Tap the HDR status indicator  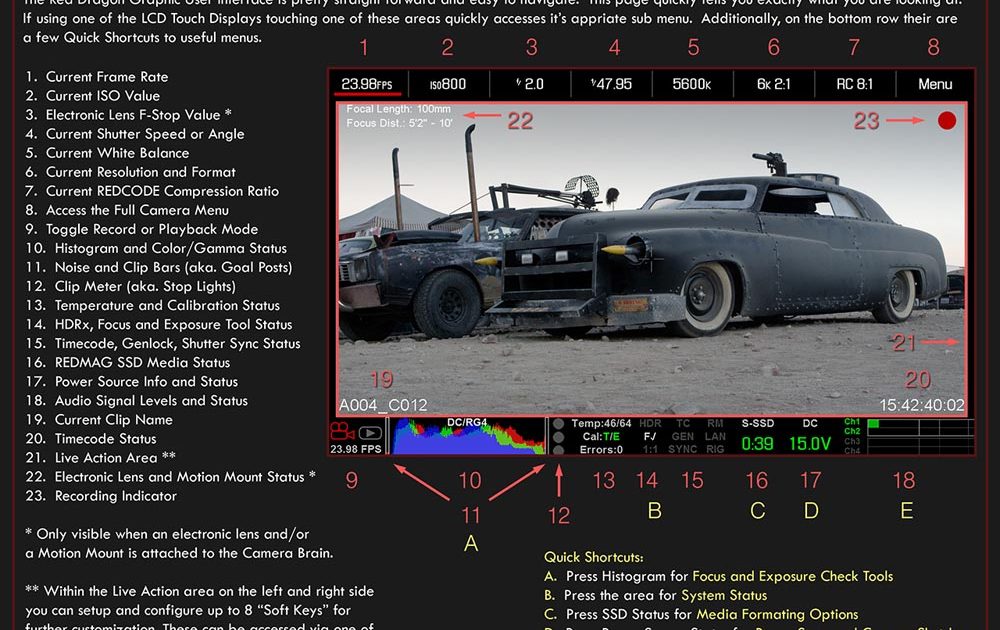pyautogui.click(x=650, y=423)
